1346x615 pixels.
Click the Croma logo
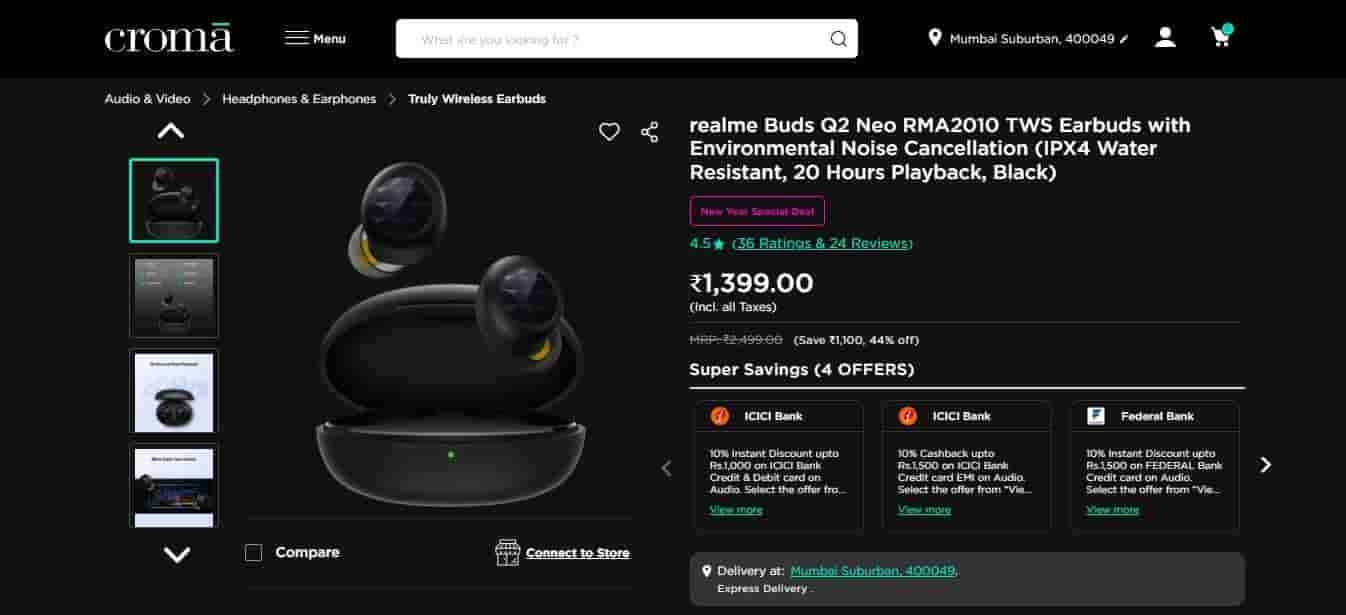pos(167,38)
